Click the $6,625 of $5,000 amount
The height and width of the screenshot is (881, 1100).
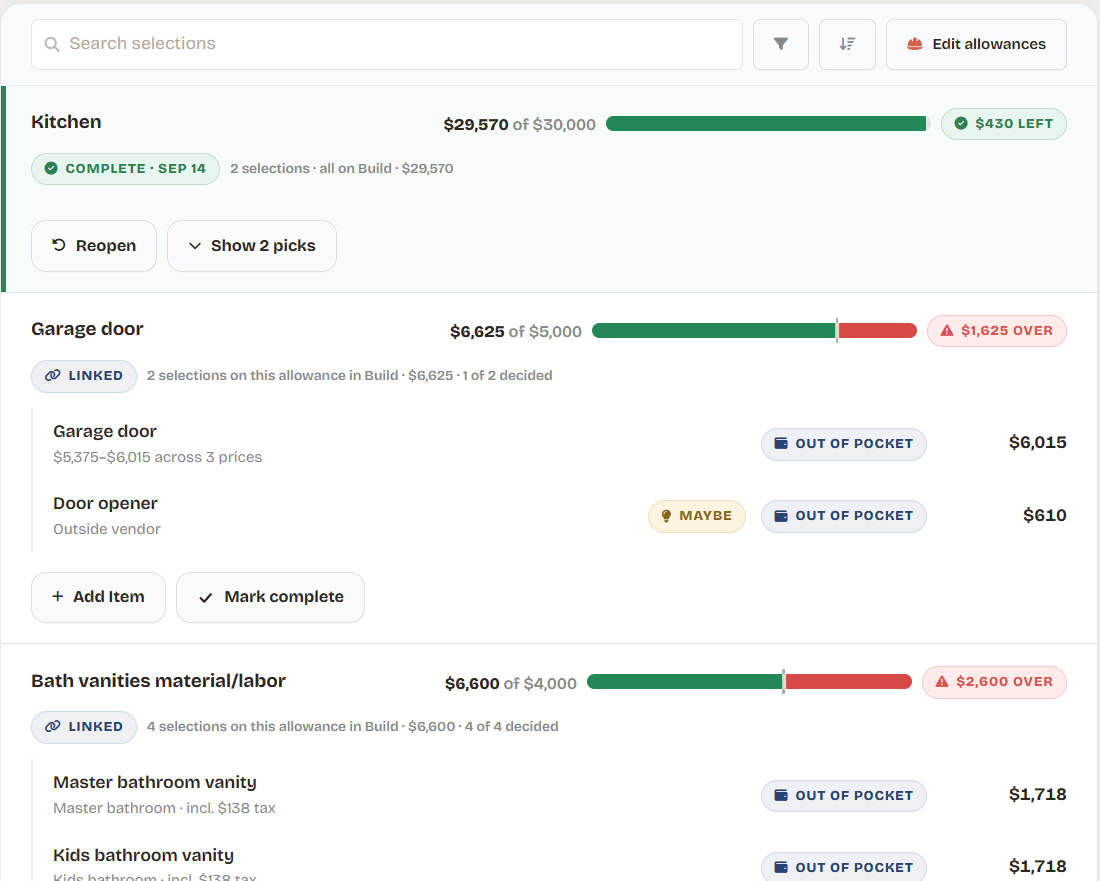[x=516, y=332]
